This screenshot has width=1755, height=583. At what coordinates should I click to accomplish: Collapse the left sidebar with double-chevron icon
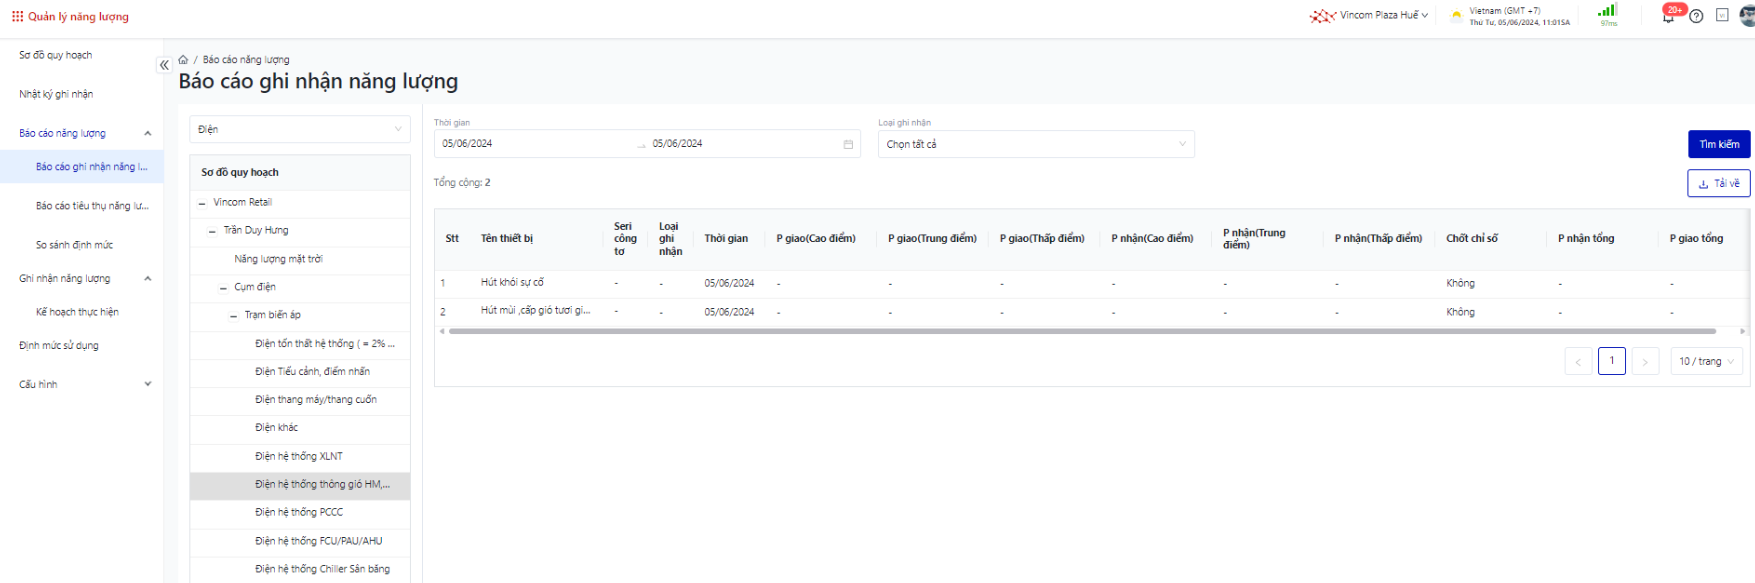164,65
